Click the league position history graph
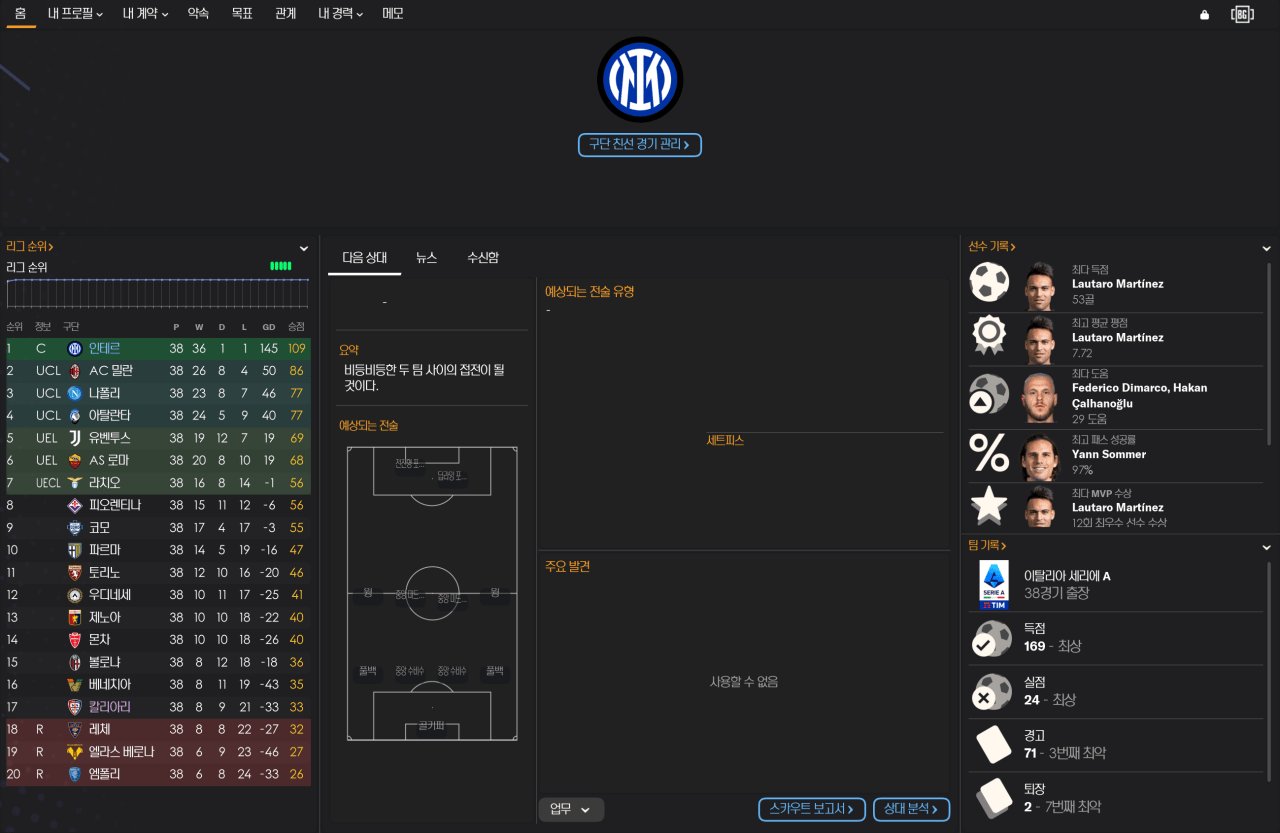Image resolution: width=1280 pixels, height=833 pixels. [x=158, y=294]
